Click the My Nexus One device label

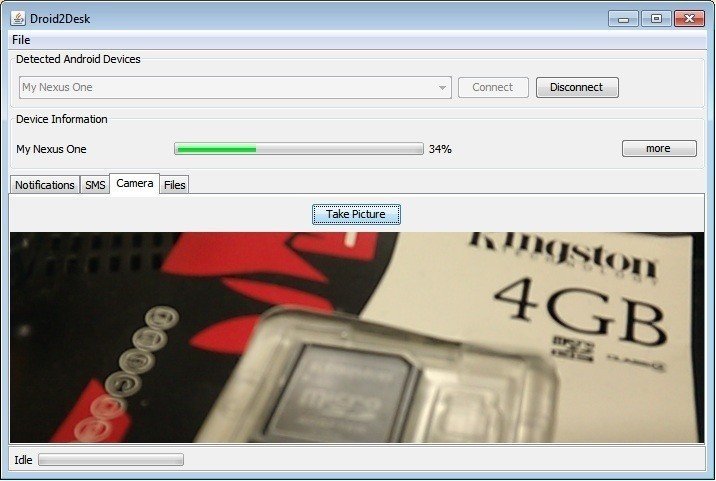point(51,149)
